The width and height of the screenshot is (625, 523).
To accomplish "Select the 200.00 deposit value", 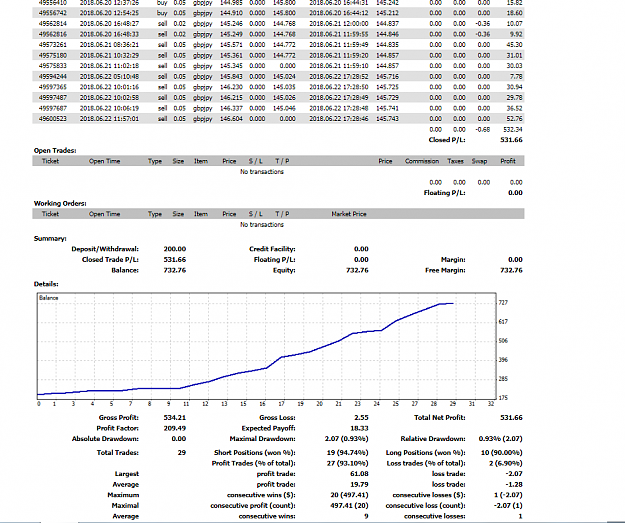I will tap(175, 249).
